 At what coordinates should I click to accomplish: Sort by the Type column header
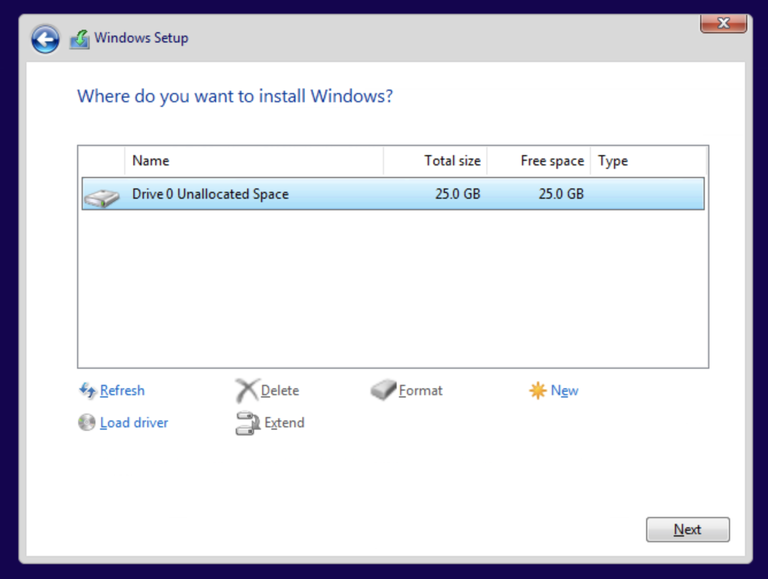[648, 161]
